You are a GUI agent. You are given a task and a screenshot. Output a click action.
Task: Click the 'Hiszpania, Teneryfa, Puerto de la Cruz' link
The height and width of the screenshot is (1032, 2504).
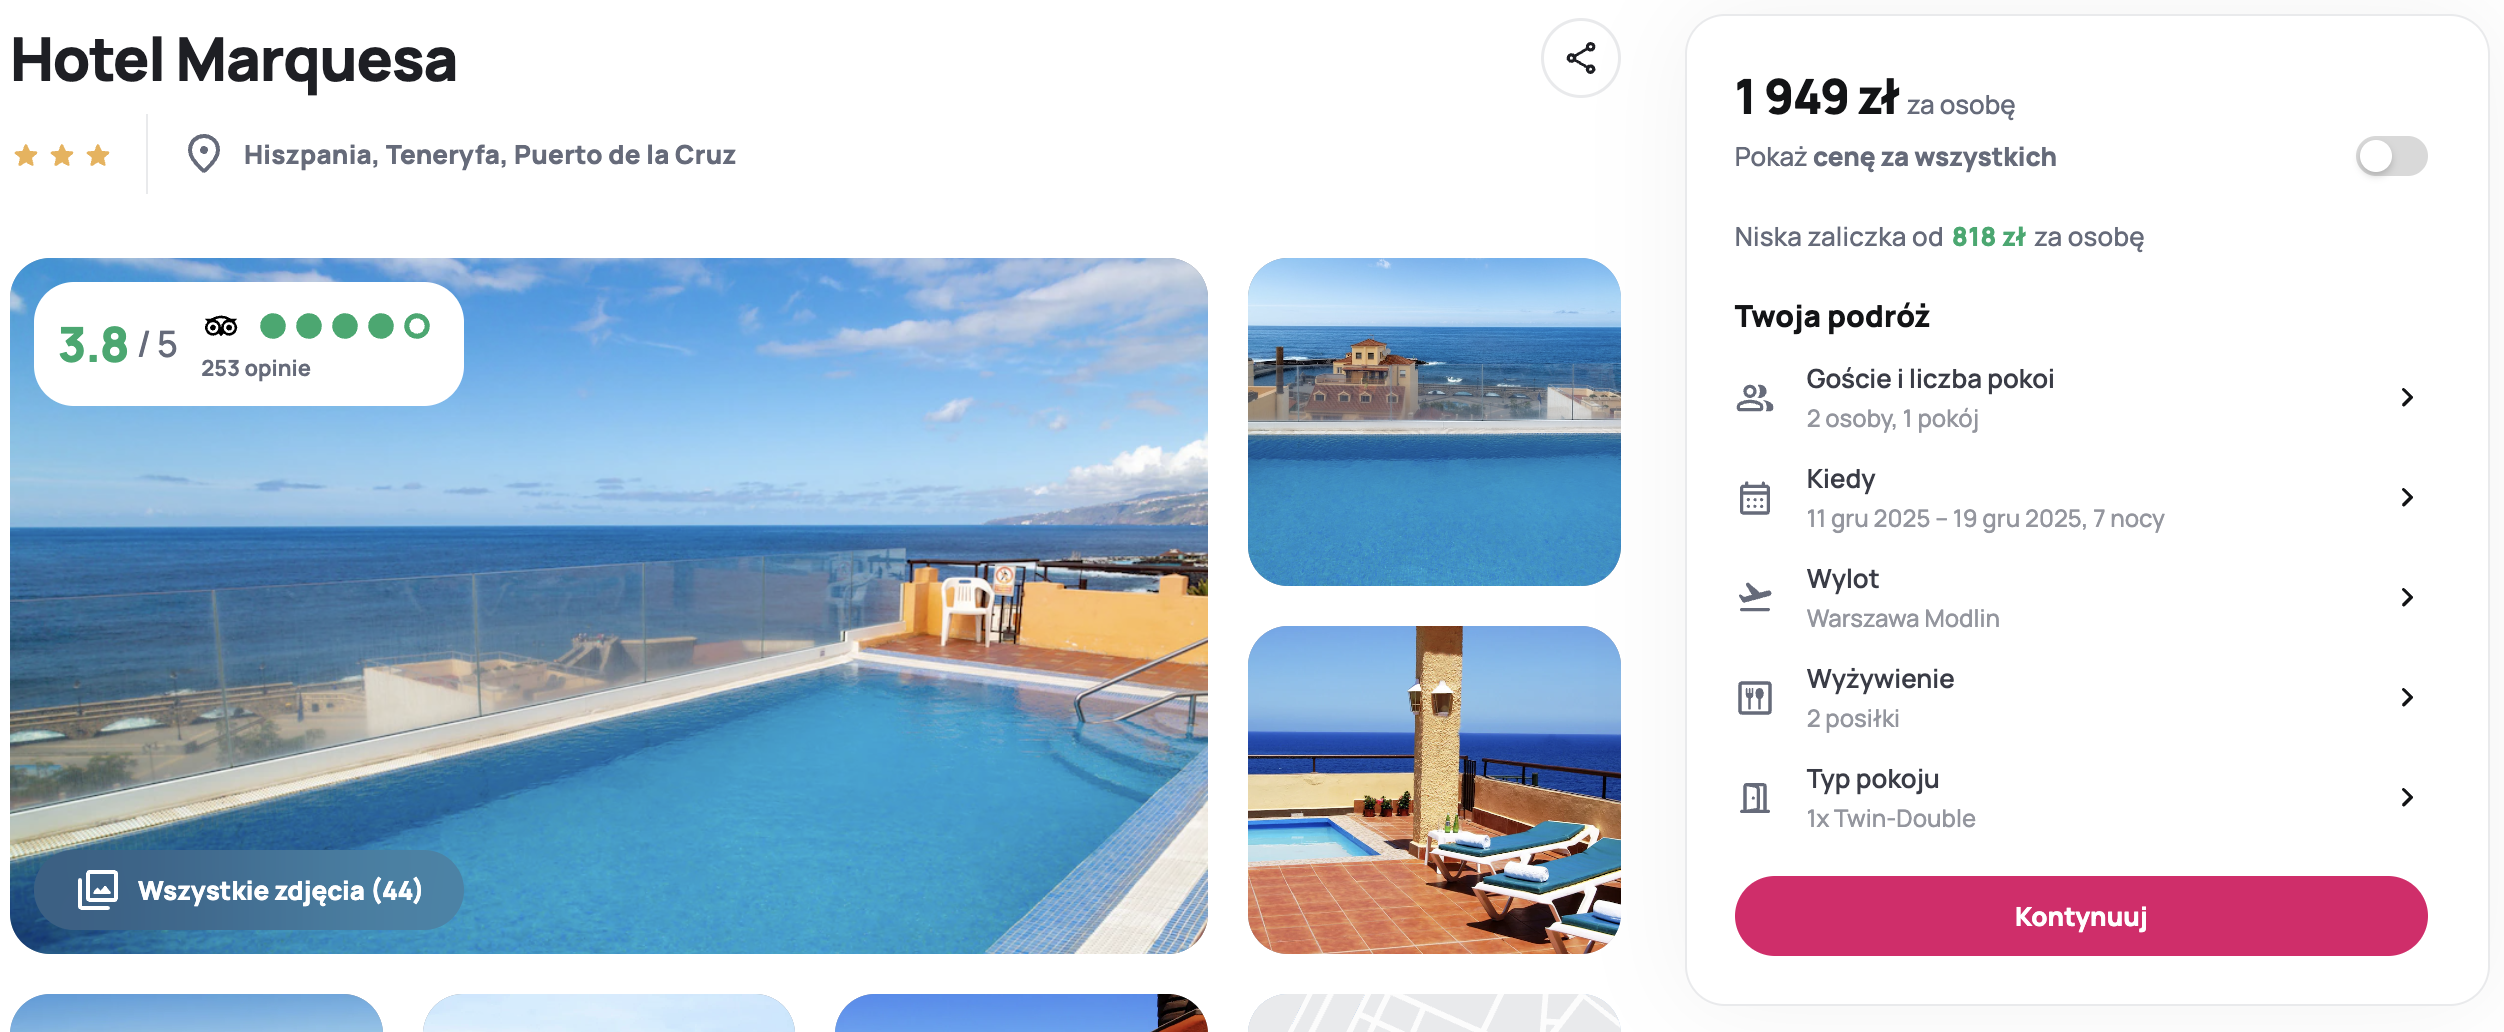(x=489, y=155)
